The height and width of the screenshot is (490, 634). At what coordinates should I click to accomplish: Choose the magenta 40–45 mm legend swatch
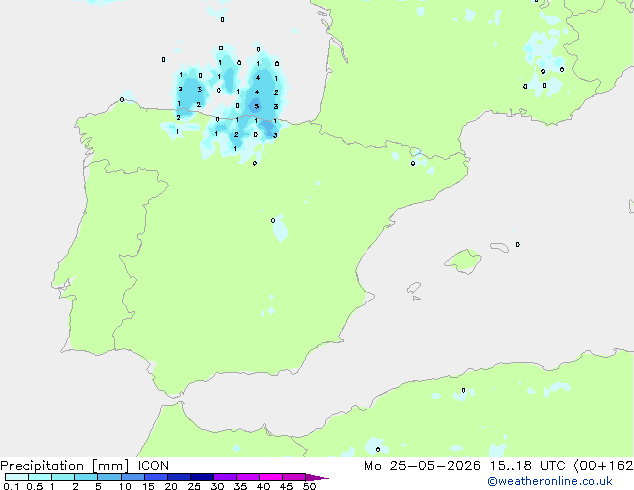coord(271,477)
